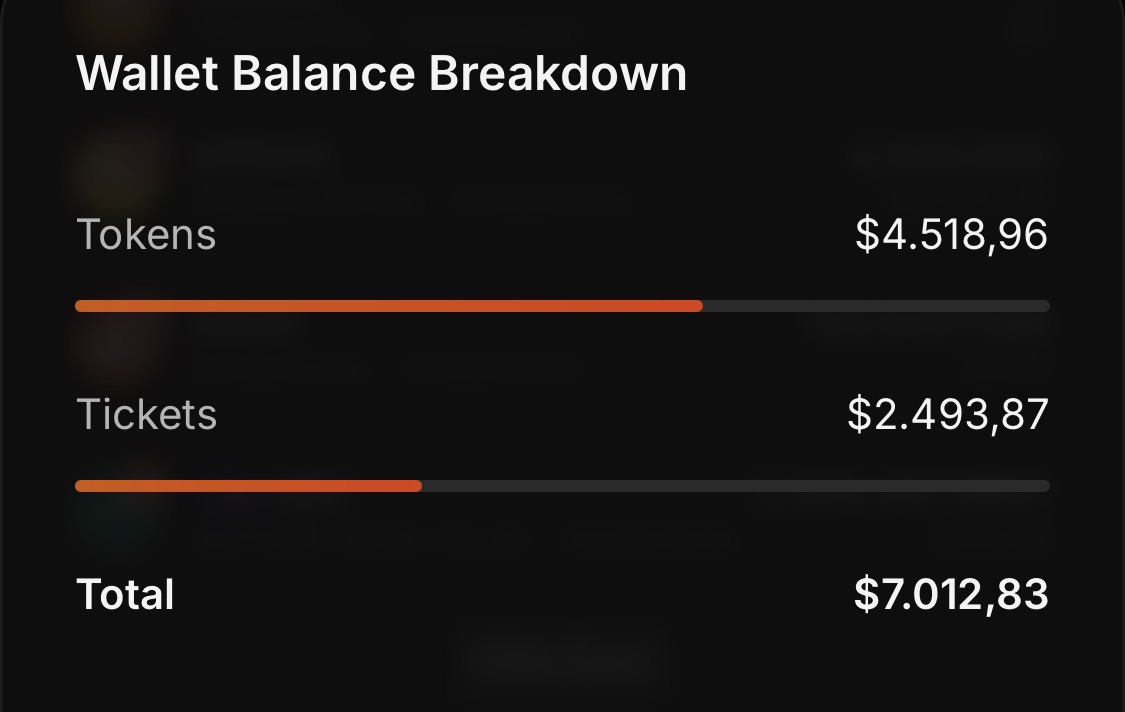Screen dimensions: 1125x712
Task: Click the far right end of Tokens track
Action: [x=1047, y=306]
